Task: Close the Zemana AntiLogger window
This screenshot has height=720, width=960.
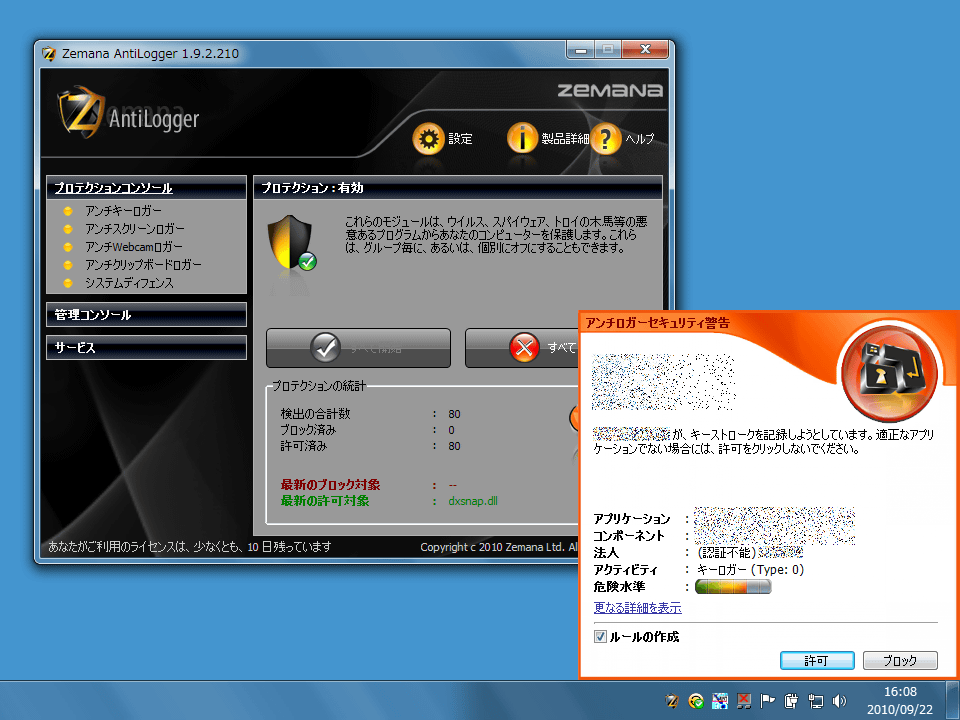Action: point(645,50)
